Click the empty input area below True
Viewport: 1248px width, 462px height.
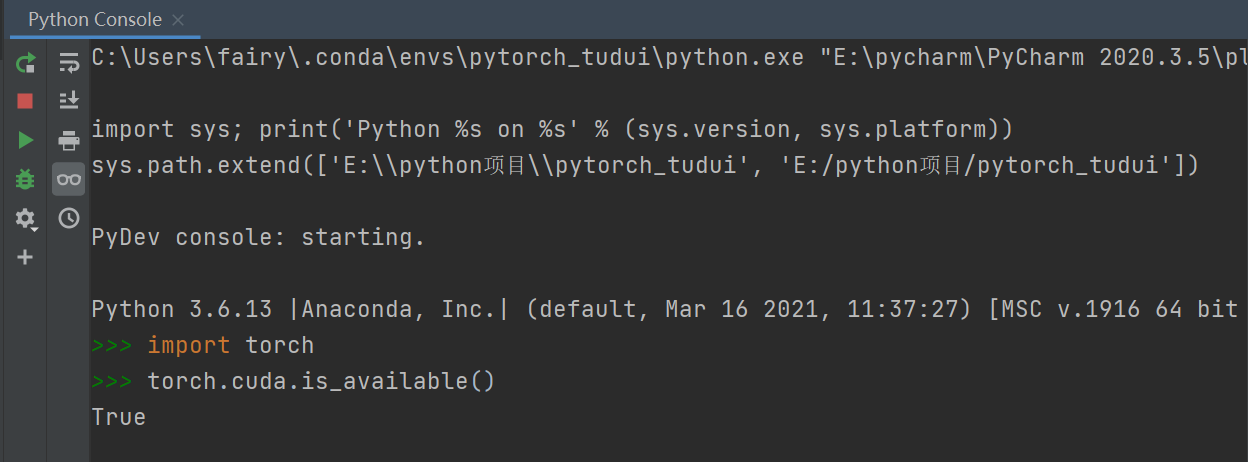(x=668, y=447)
